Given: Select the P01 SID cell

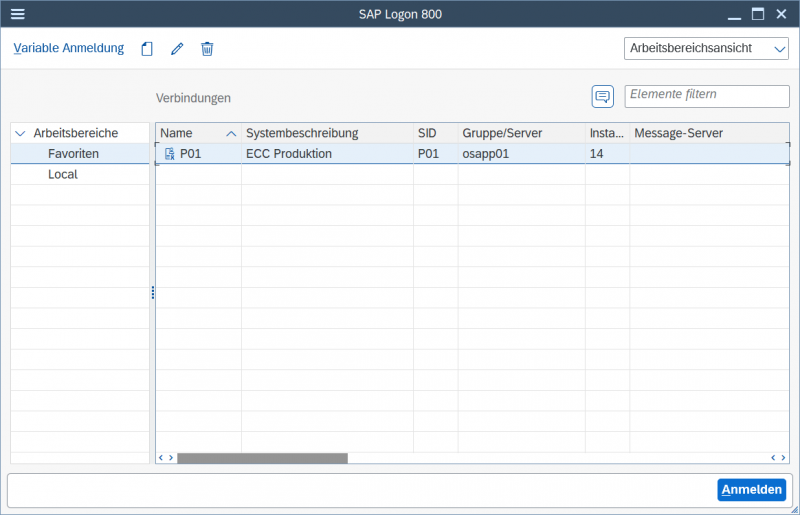Looking at the screenshot, I should pyautogui.click(x=436, y=154).
